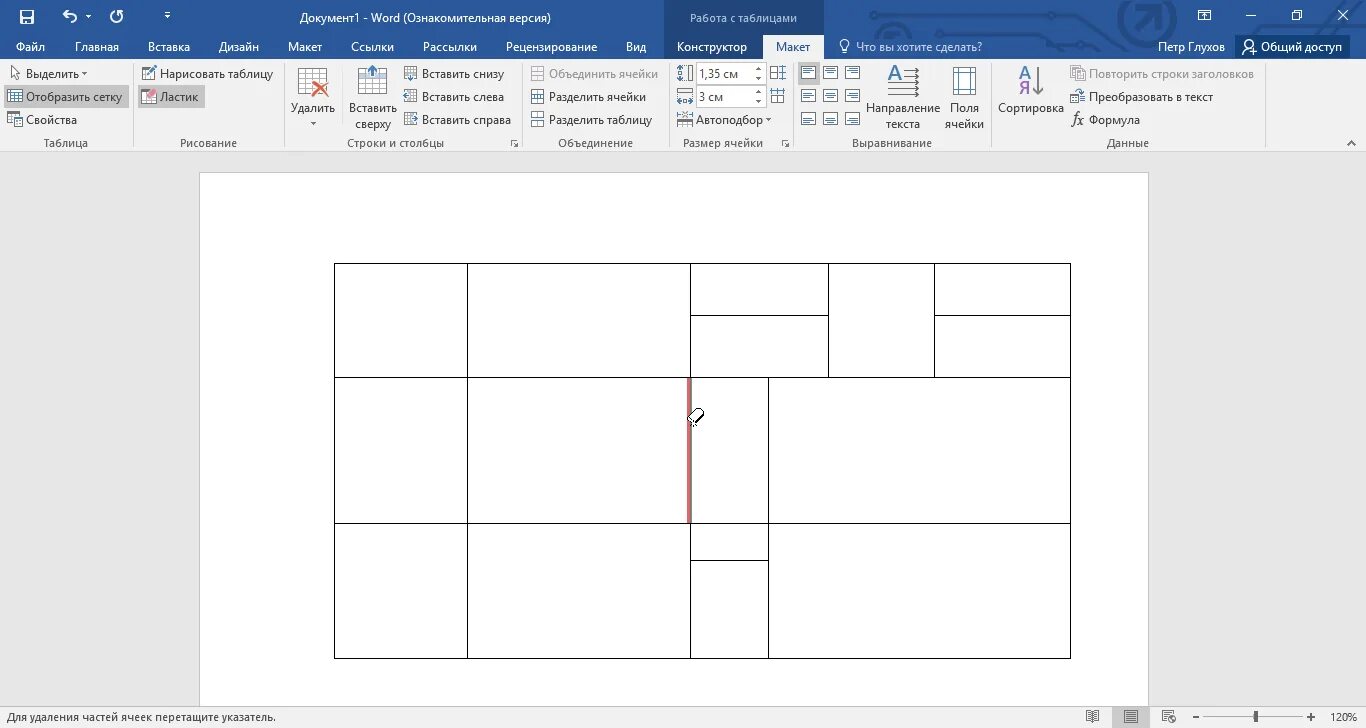Click Направление текста button
1366x728 pixels.
[903, 97]
